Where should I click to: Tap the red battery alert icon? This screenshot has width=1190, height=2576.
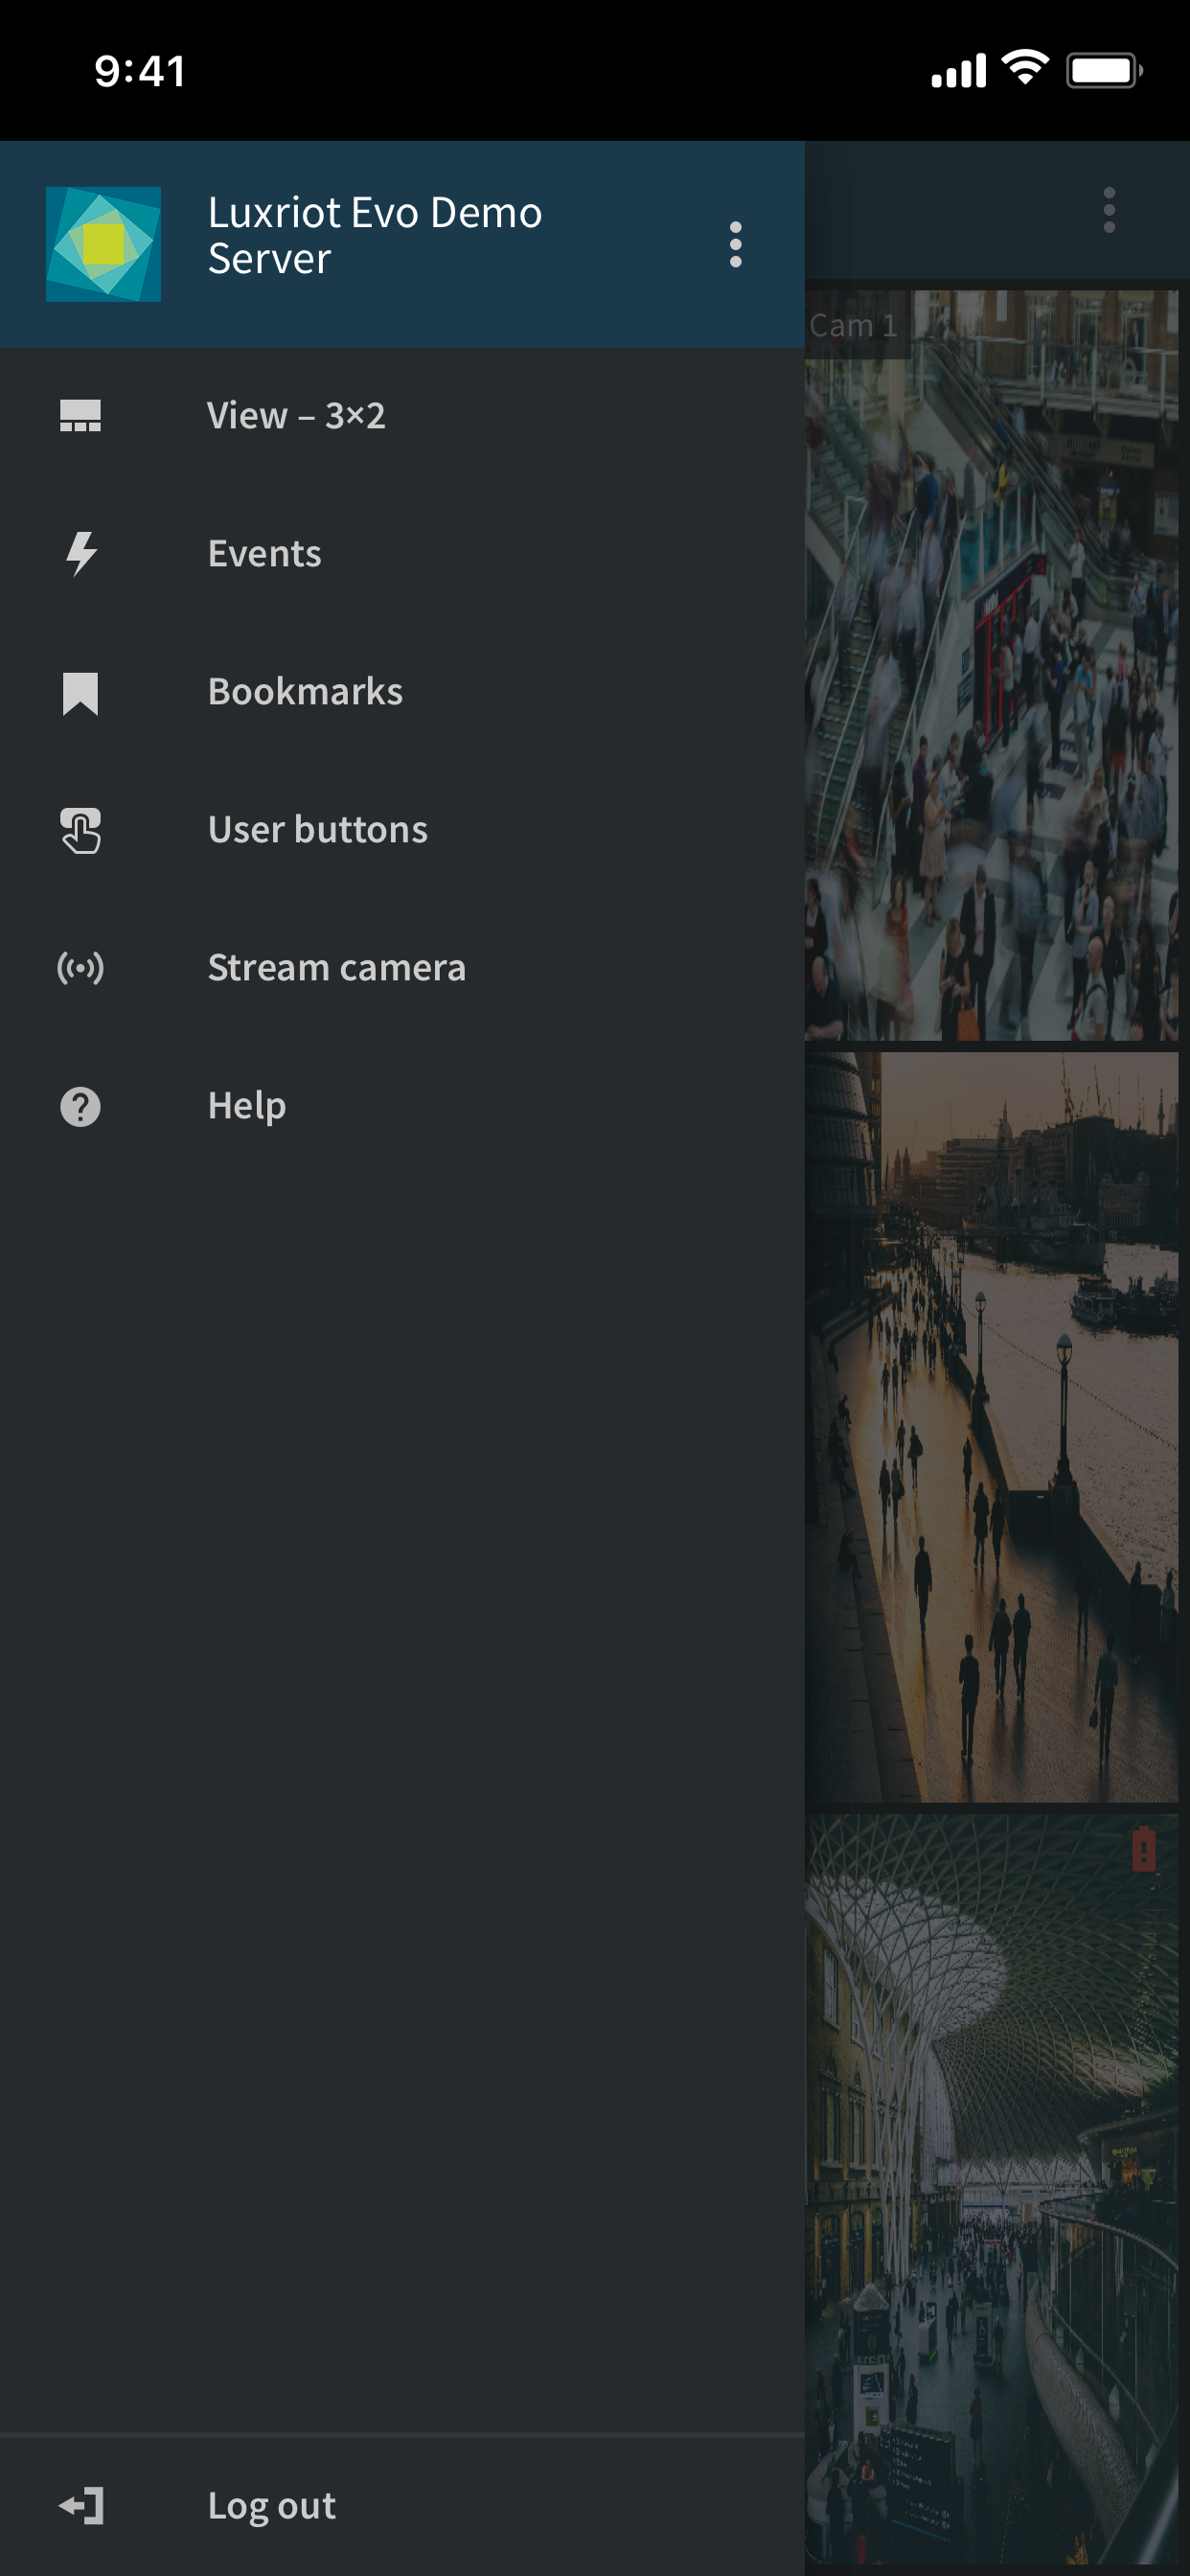coord(1144,1849)
